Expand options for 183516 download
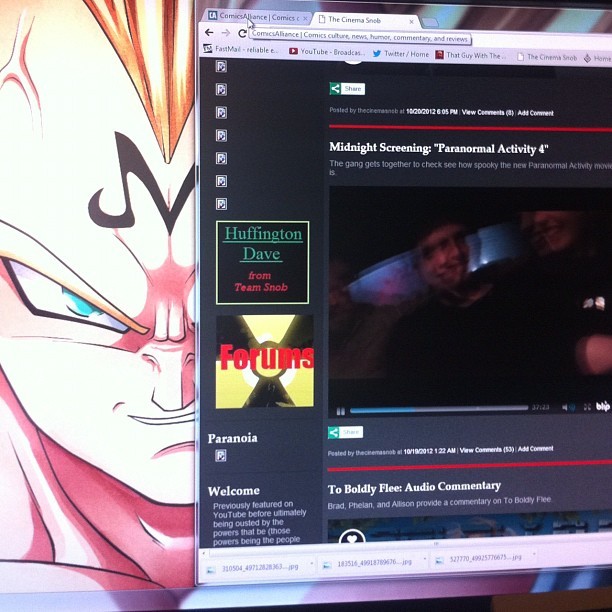Image resolution: width=612 pixels, height=612 pixels. (424, 559)
